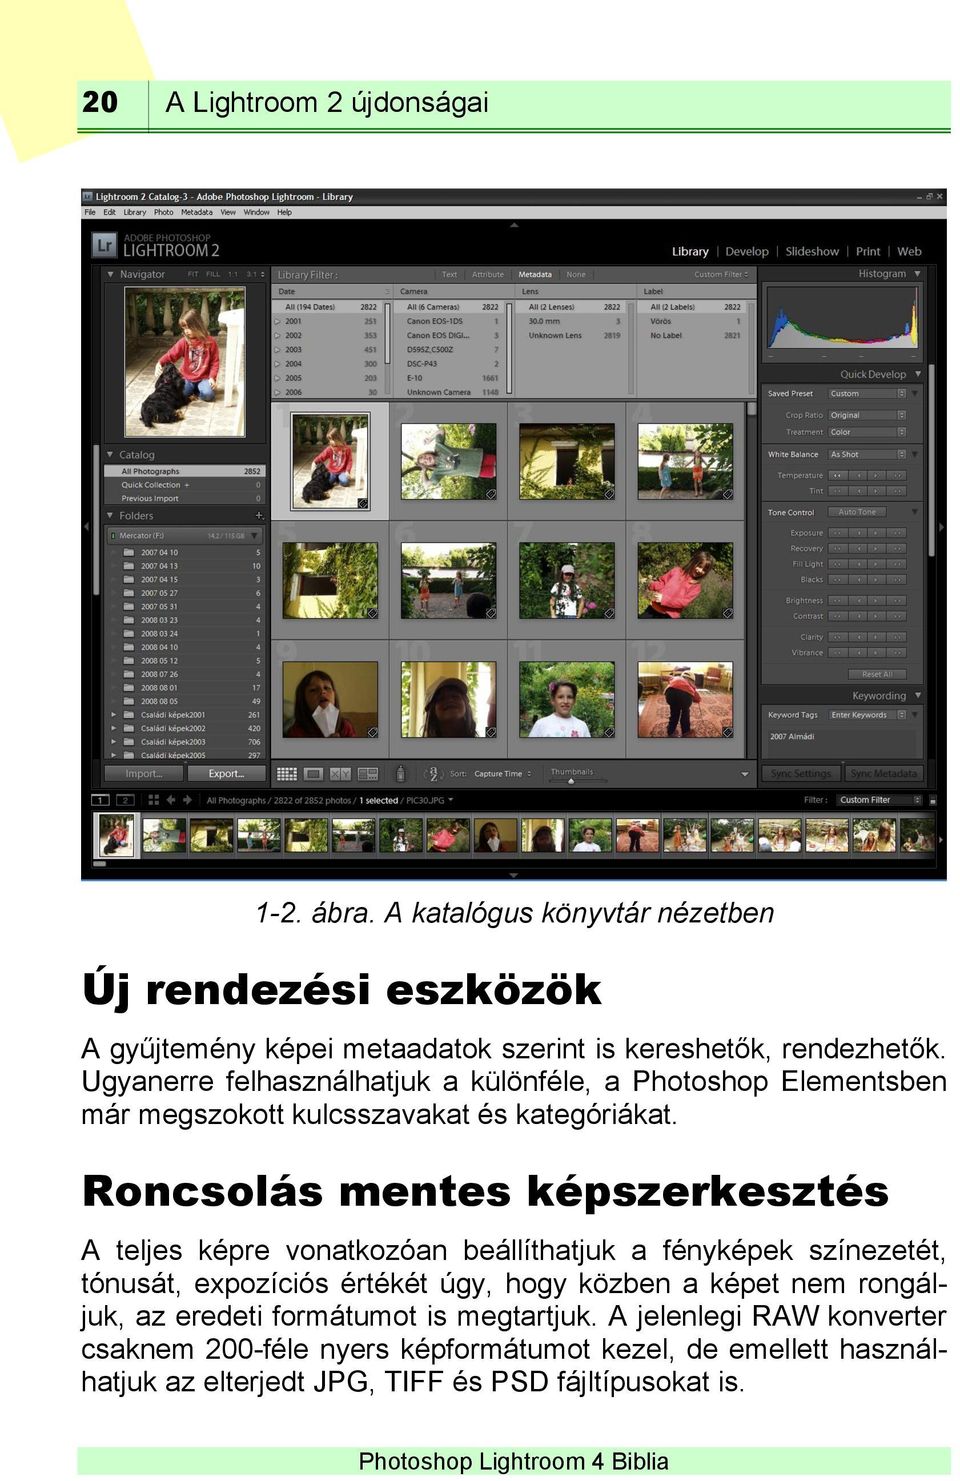Collapse the Histogram panel
Image resolution: width=960 pixels, height=1481 pixels.
coord(918,273)
